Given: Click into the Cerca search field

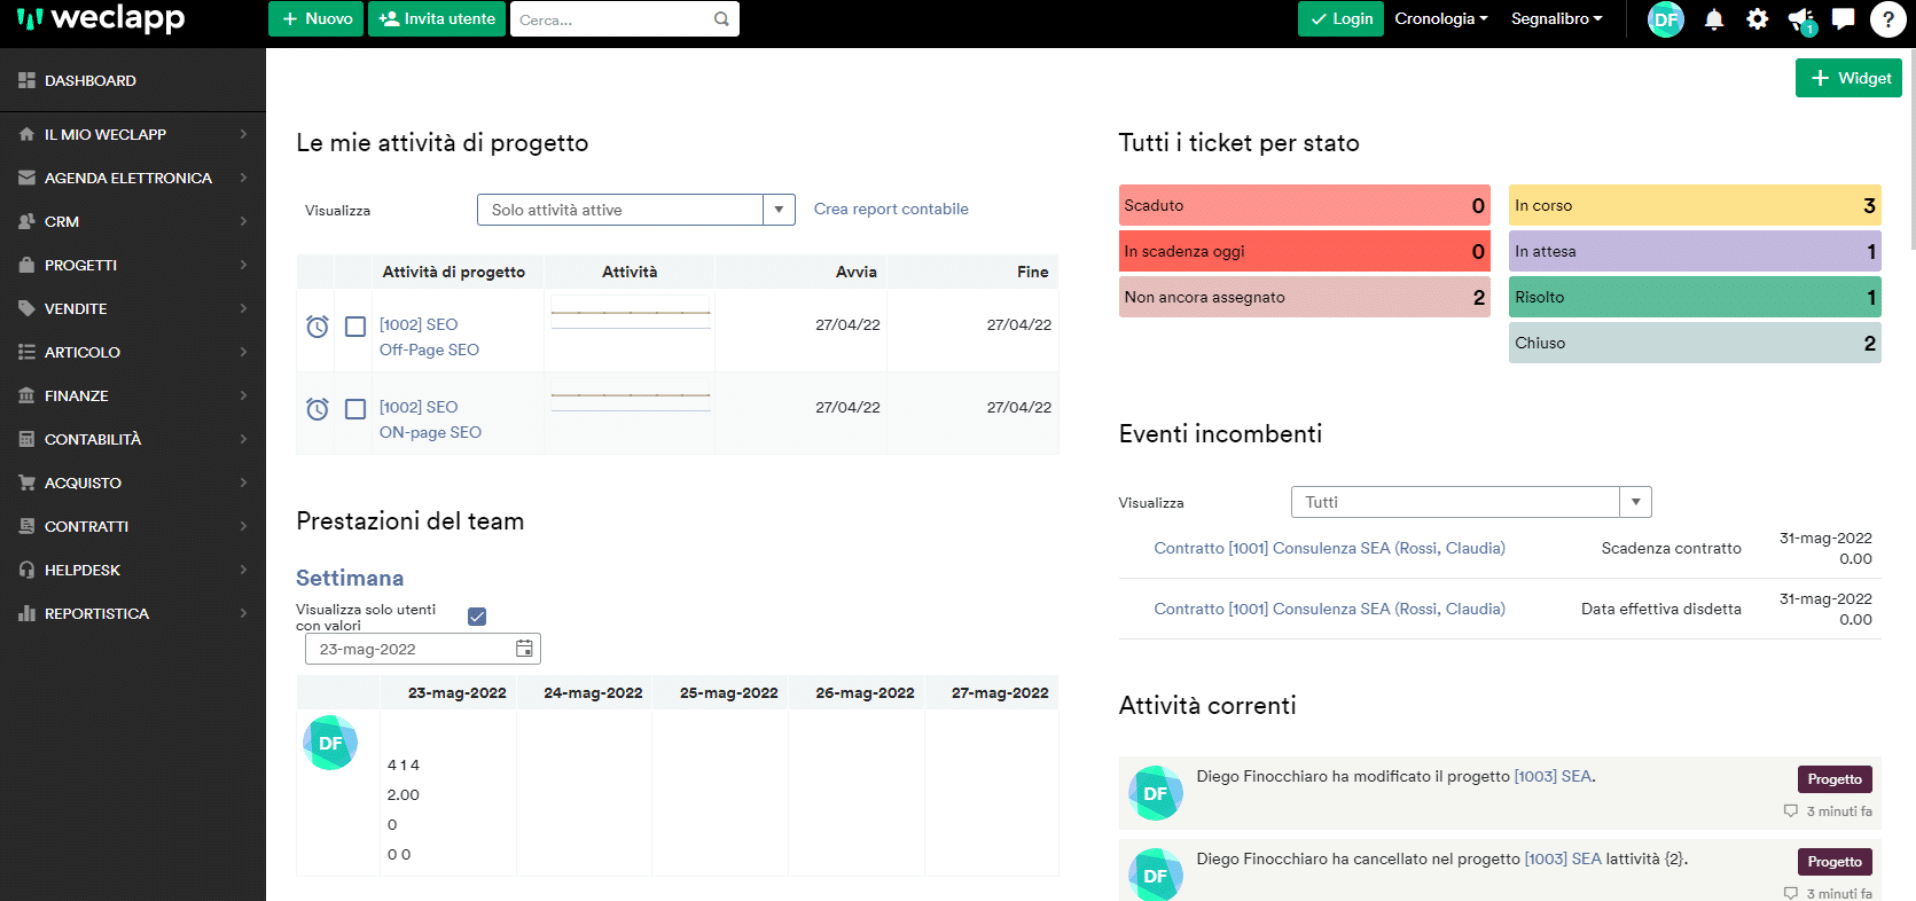Looking at the screenshot, I should (612, 19).
